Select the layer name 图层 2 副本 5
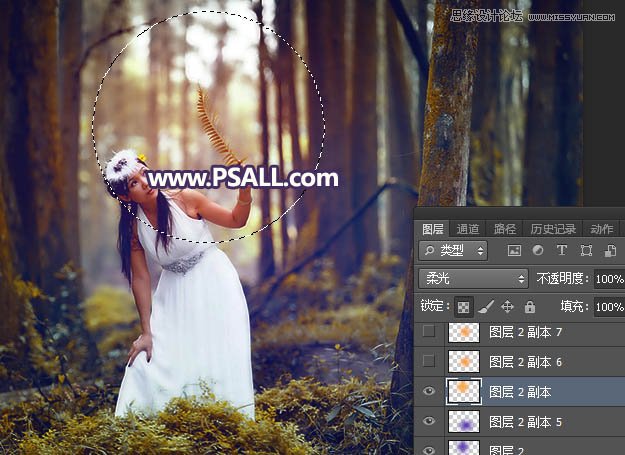625x455 pixels. tap(525, 422)
